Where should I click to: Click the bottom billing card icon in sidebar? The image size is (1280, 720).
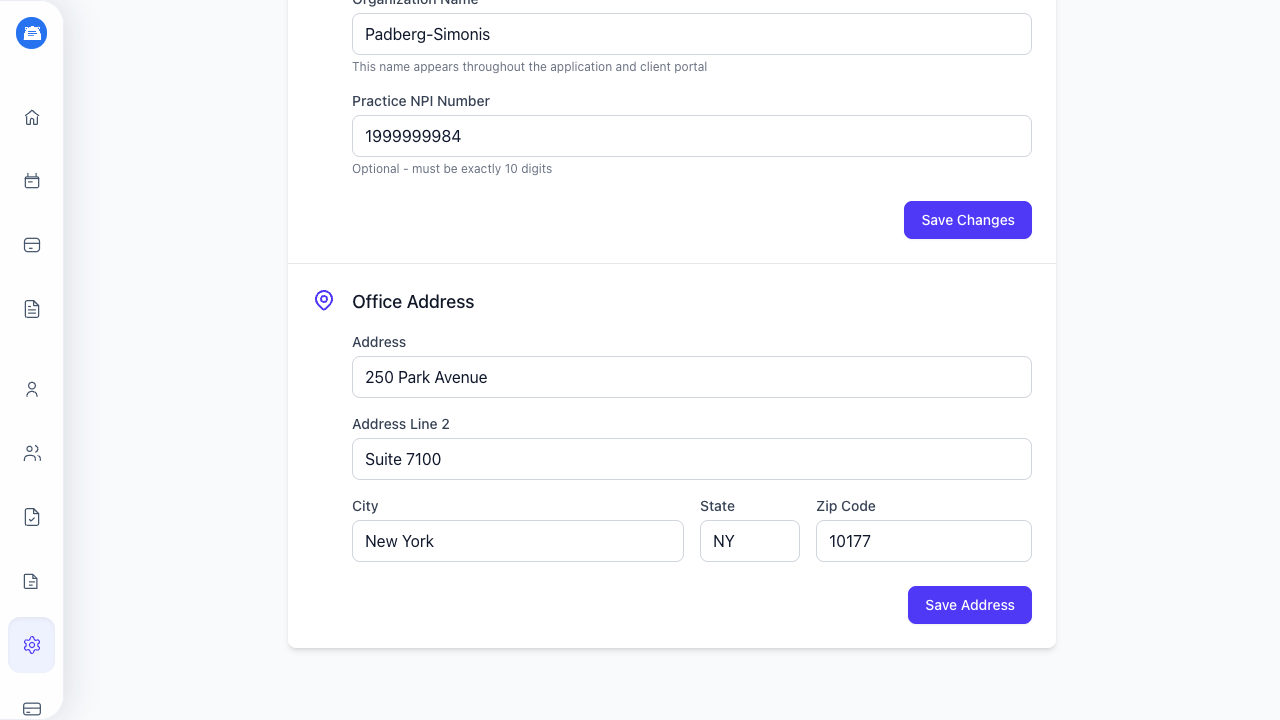(x=31, y=709)
